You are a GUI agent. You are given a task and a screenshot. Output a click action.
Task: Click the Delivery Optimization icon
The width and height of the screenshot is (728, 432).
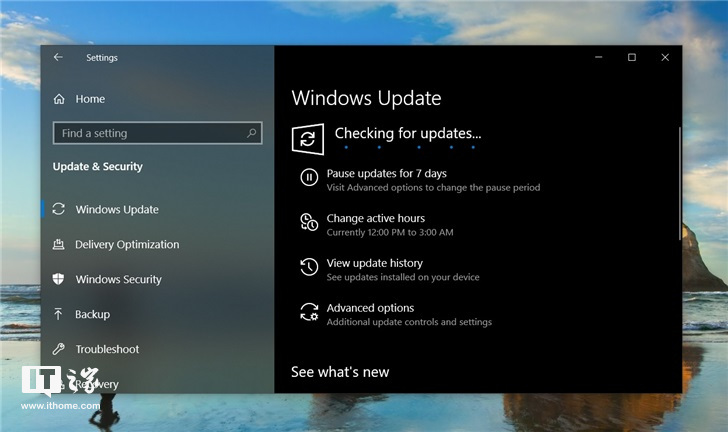click(58, 244)
